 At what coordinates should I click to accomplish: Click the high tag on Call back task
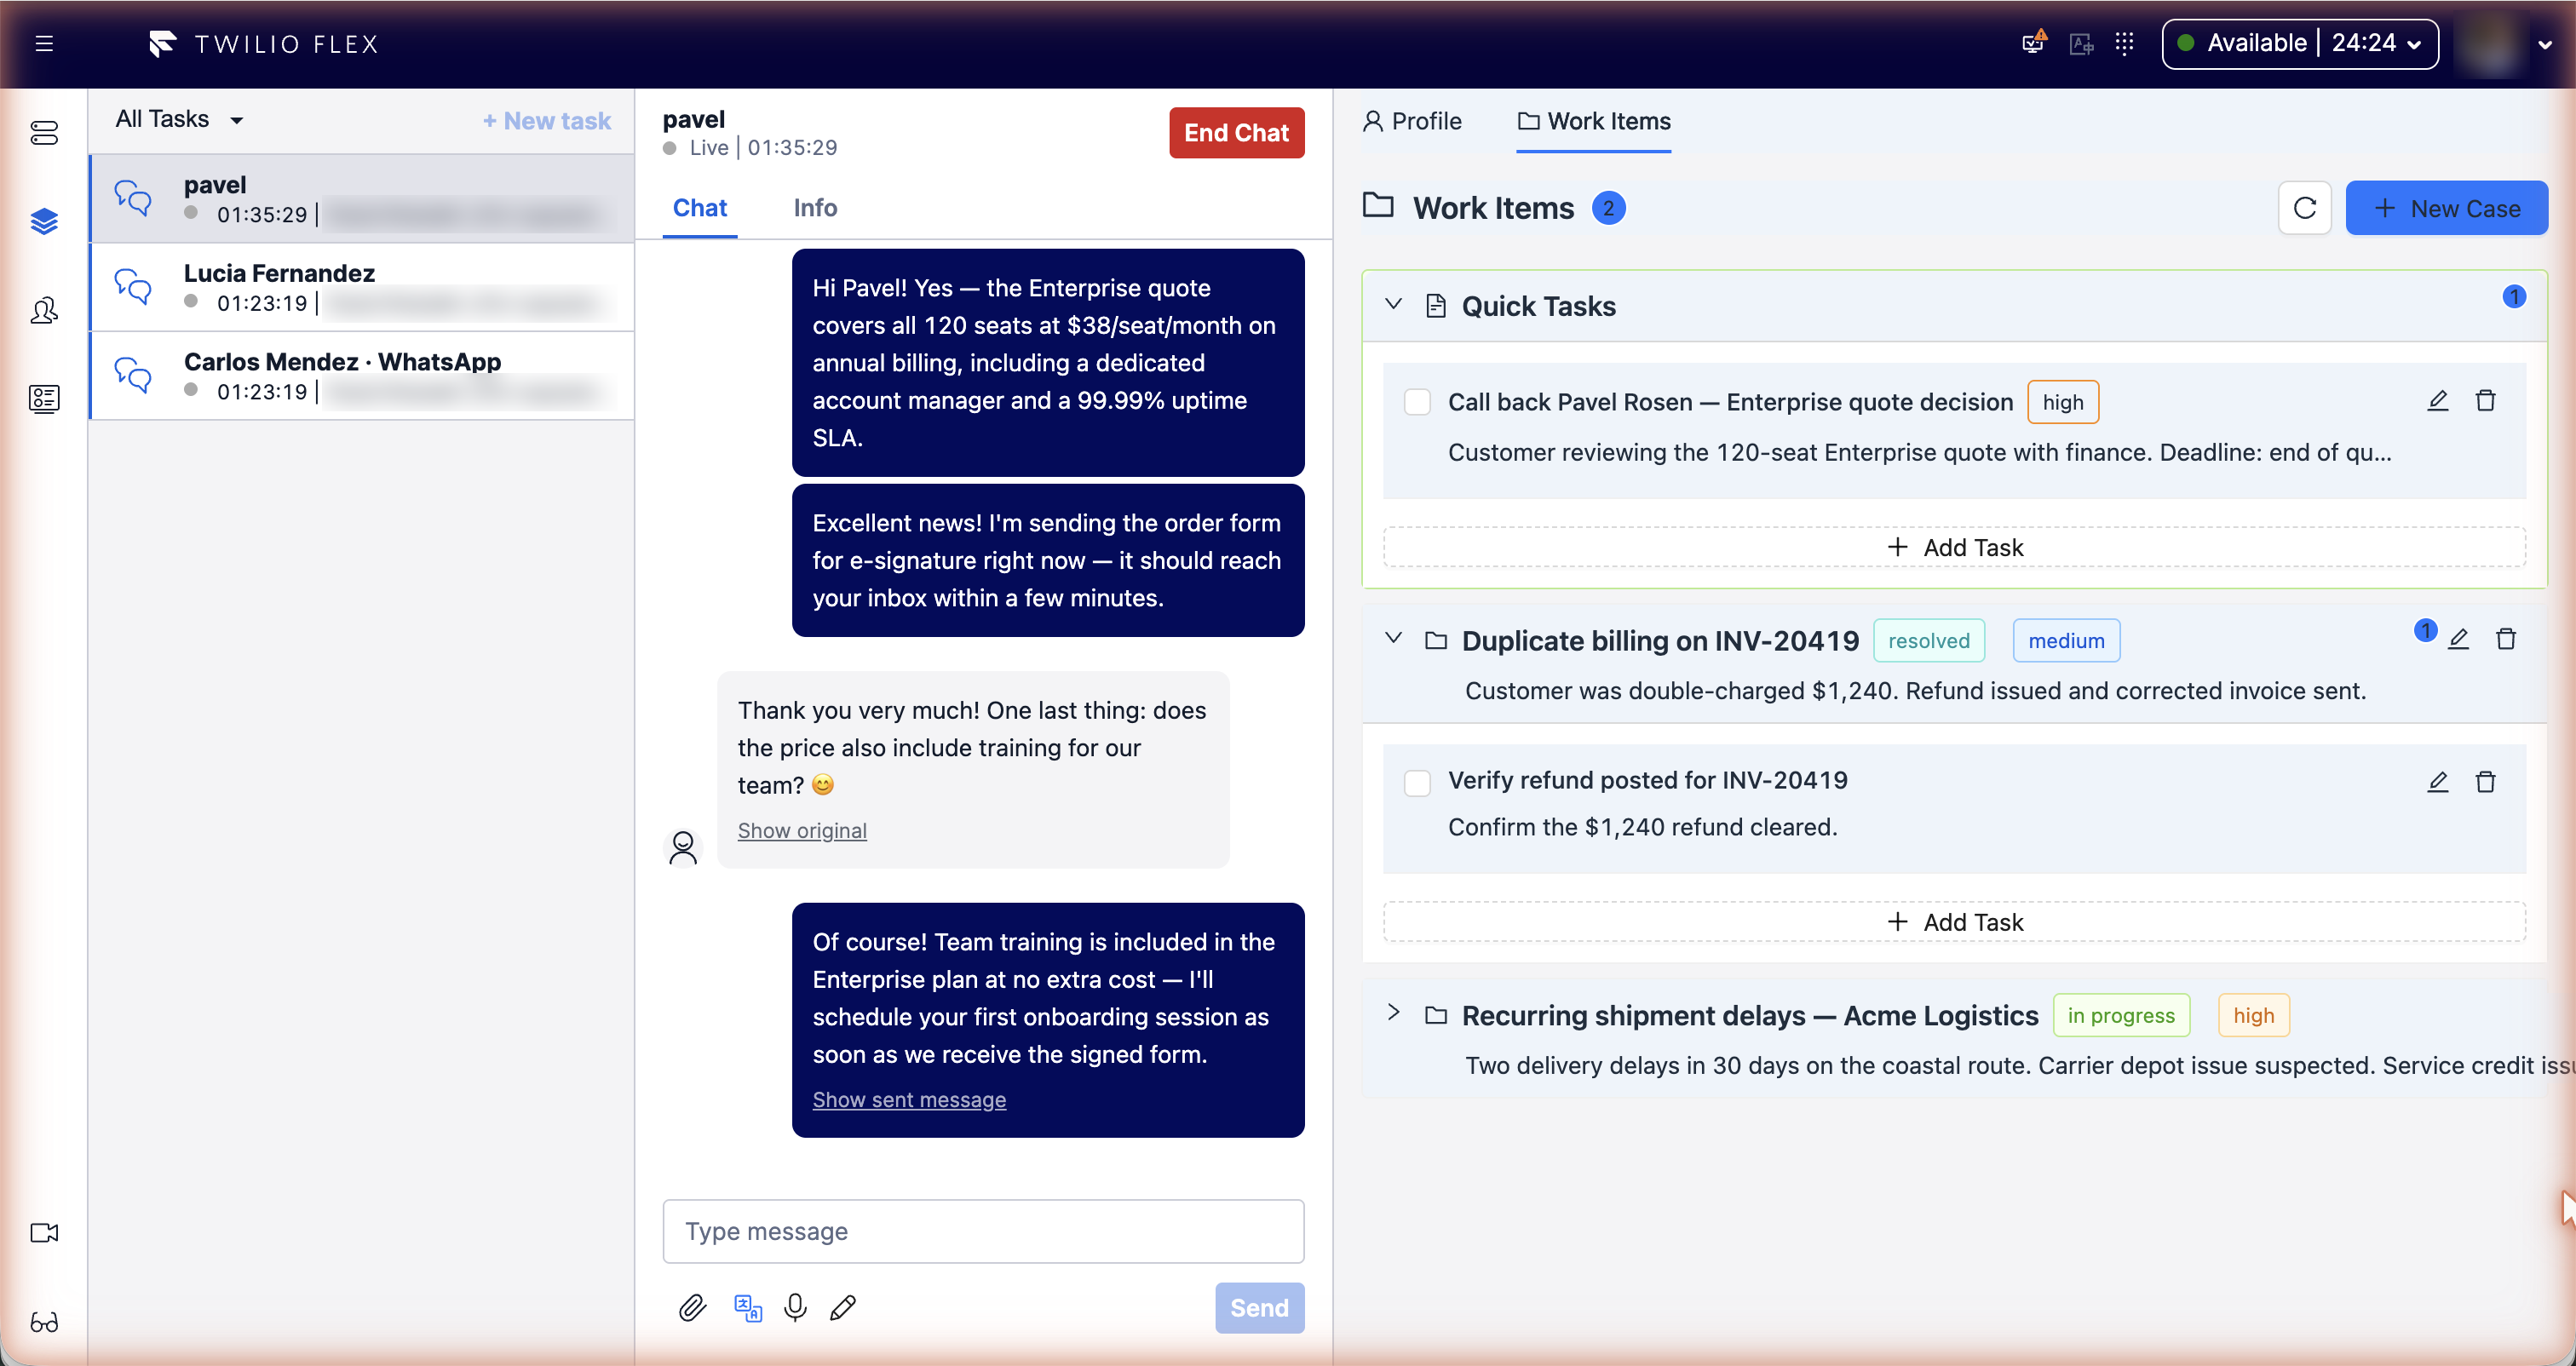point(2062,402)
